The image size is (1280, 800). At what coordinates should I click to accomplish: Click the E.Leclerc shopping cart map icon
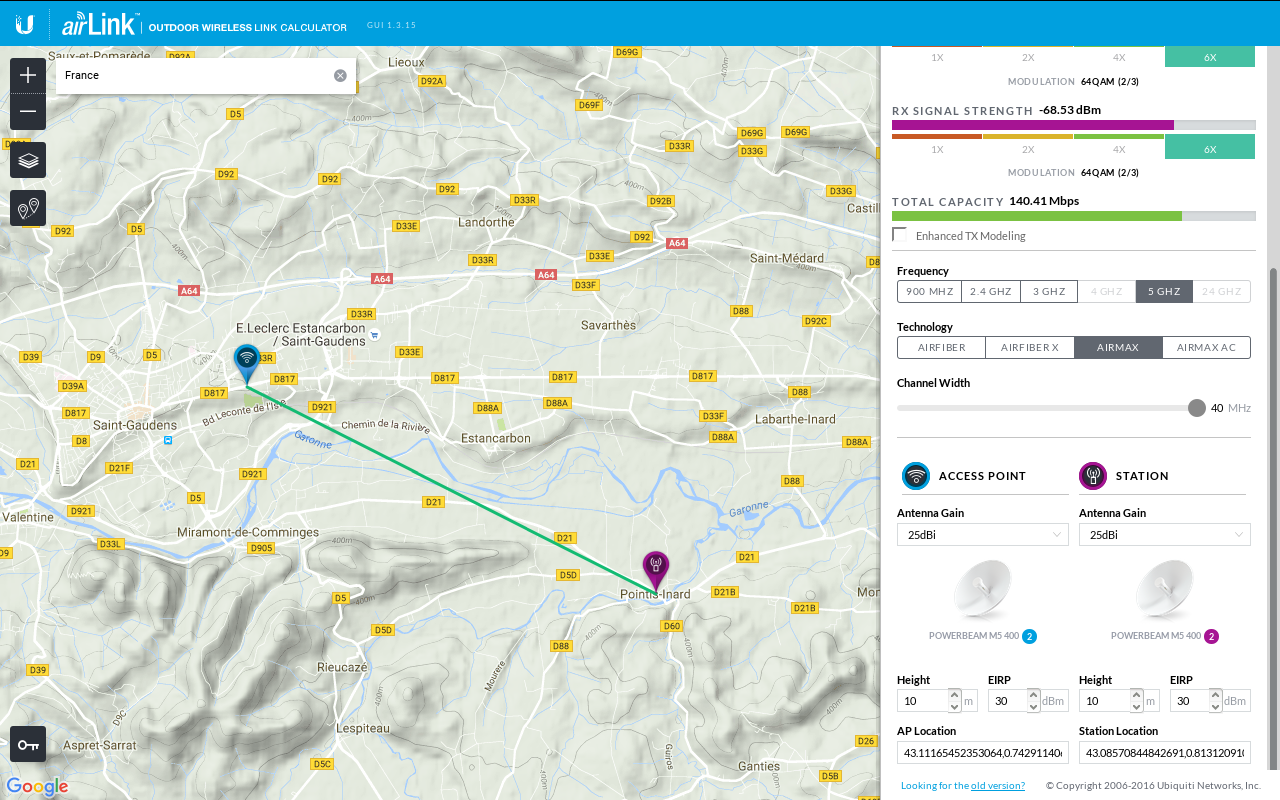point(373,334)
